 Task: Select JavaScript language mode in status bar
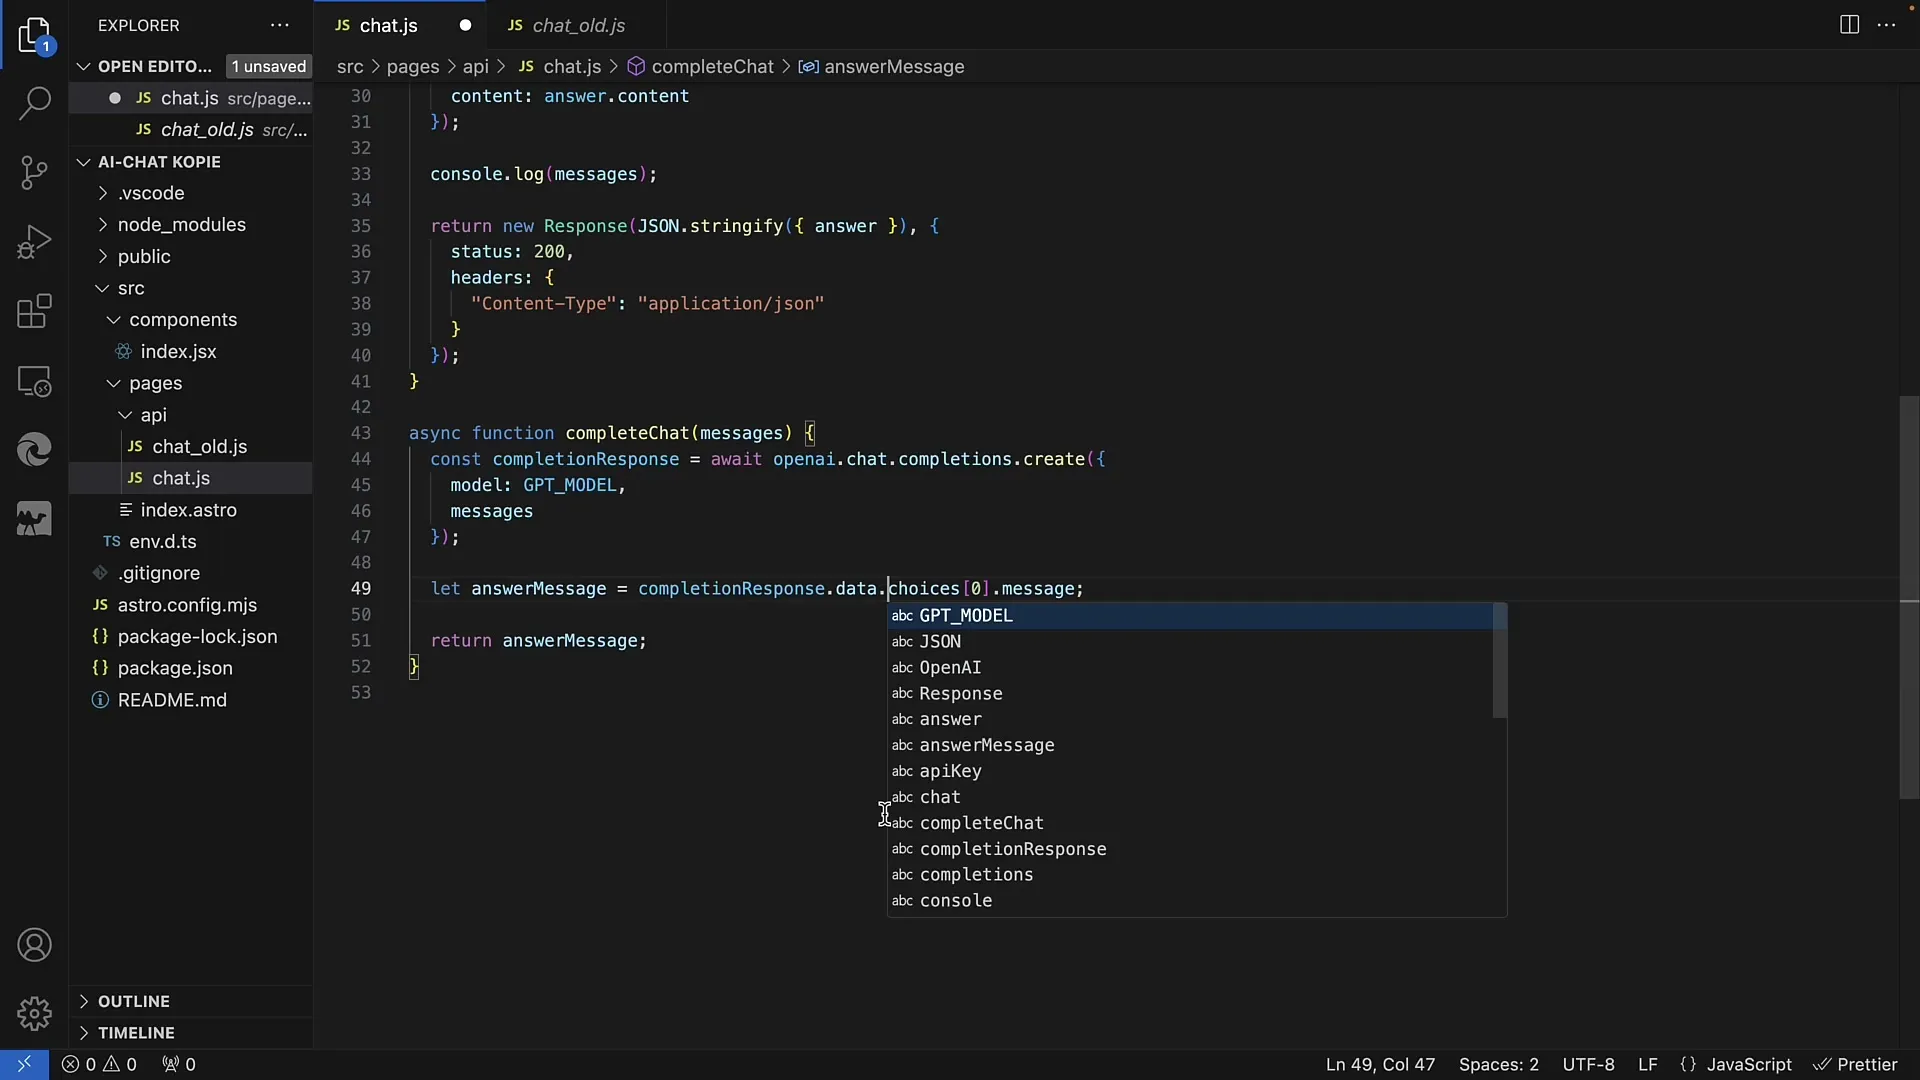coord(1749,1064)
